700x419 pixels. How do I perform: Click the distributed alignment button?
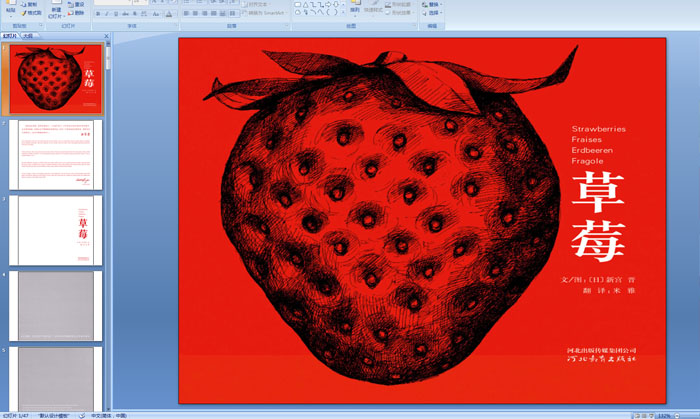222,13
